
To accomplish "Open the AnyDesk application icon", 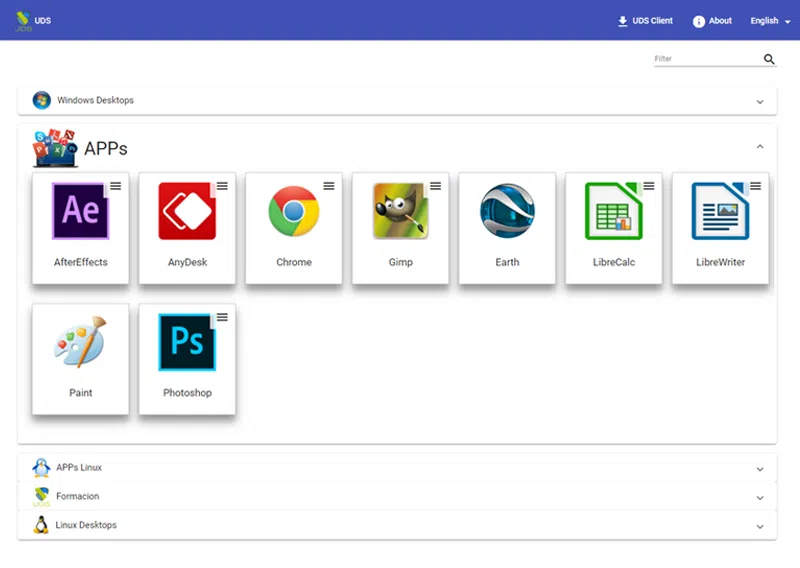I will coord(187,211).
